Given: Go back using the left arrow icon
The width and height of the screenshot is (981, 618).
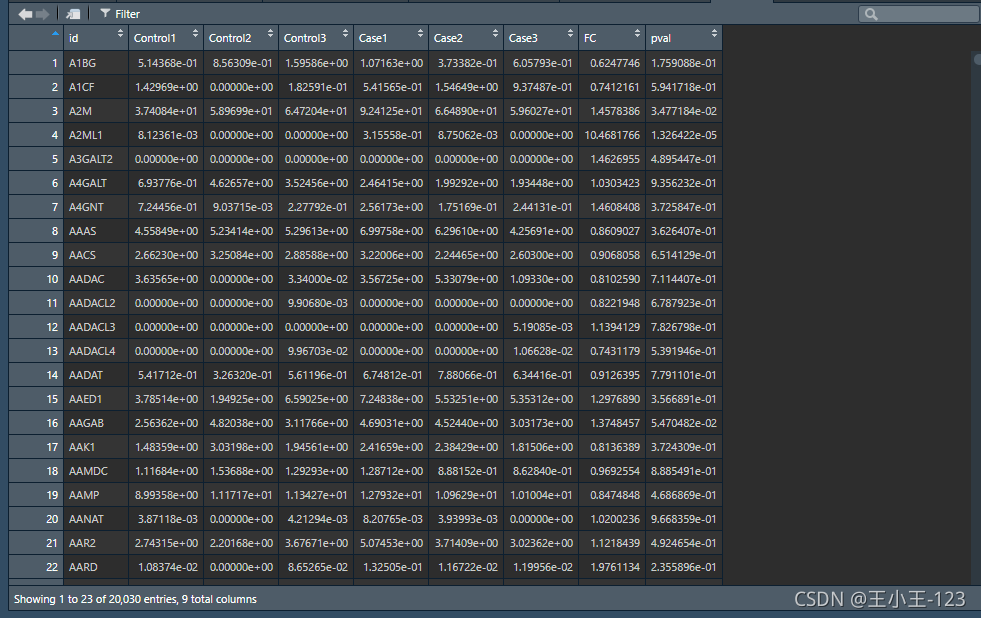Looking at the screenshot, I should [x=25, y=14].
